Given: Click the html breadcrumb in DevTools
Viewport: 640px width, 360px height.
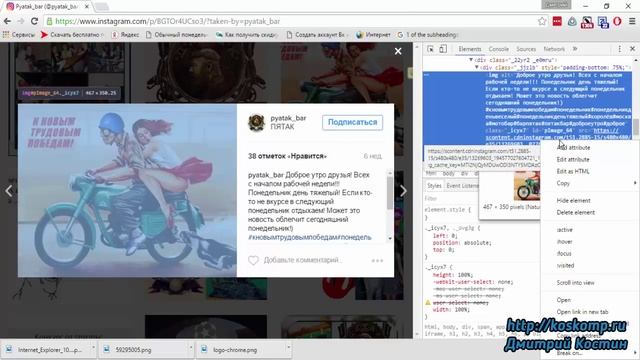Looking at the screenshot, I should tap(431, 173).
